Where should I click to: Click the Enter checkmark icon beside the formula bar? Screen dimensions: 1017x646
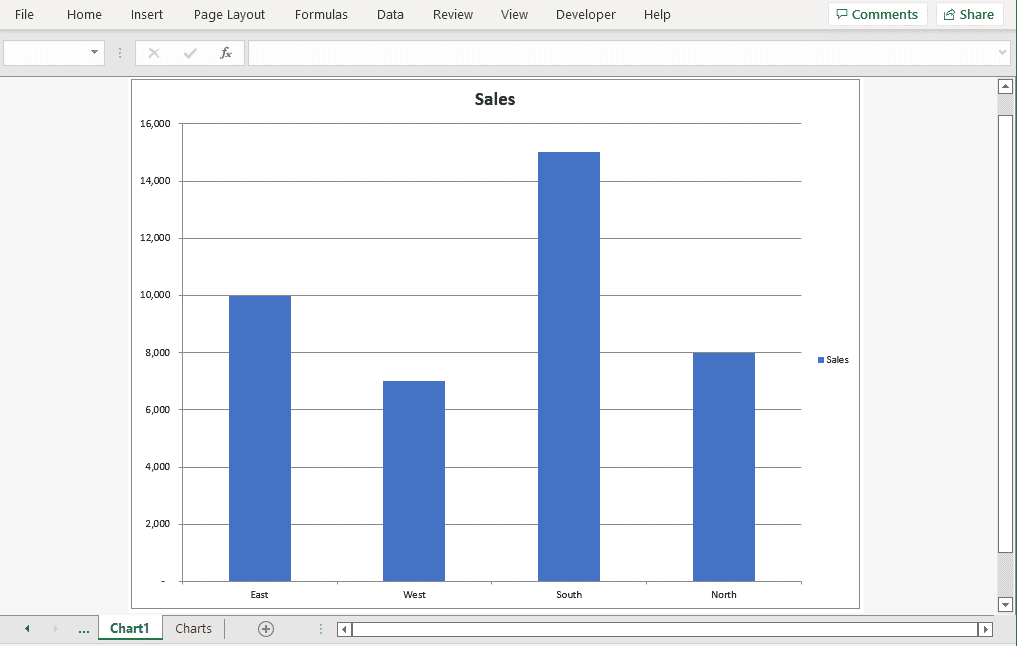(x=189, y=52)
